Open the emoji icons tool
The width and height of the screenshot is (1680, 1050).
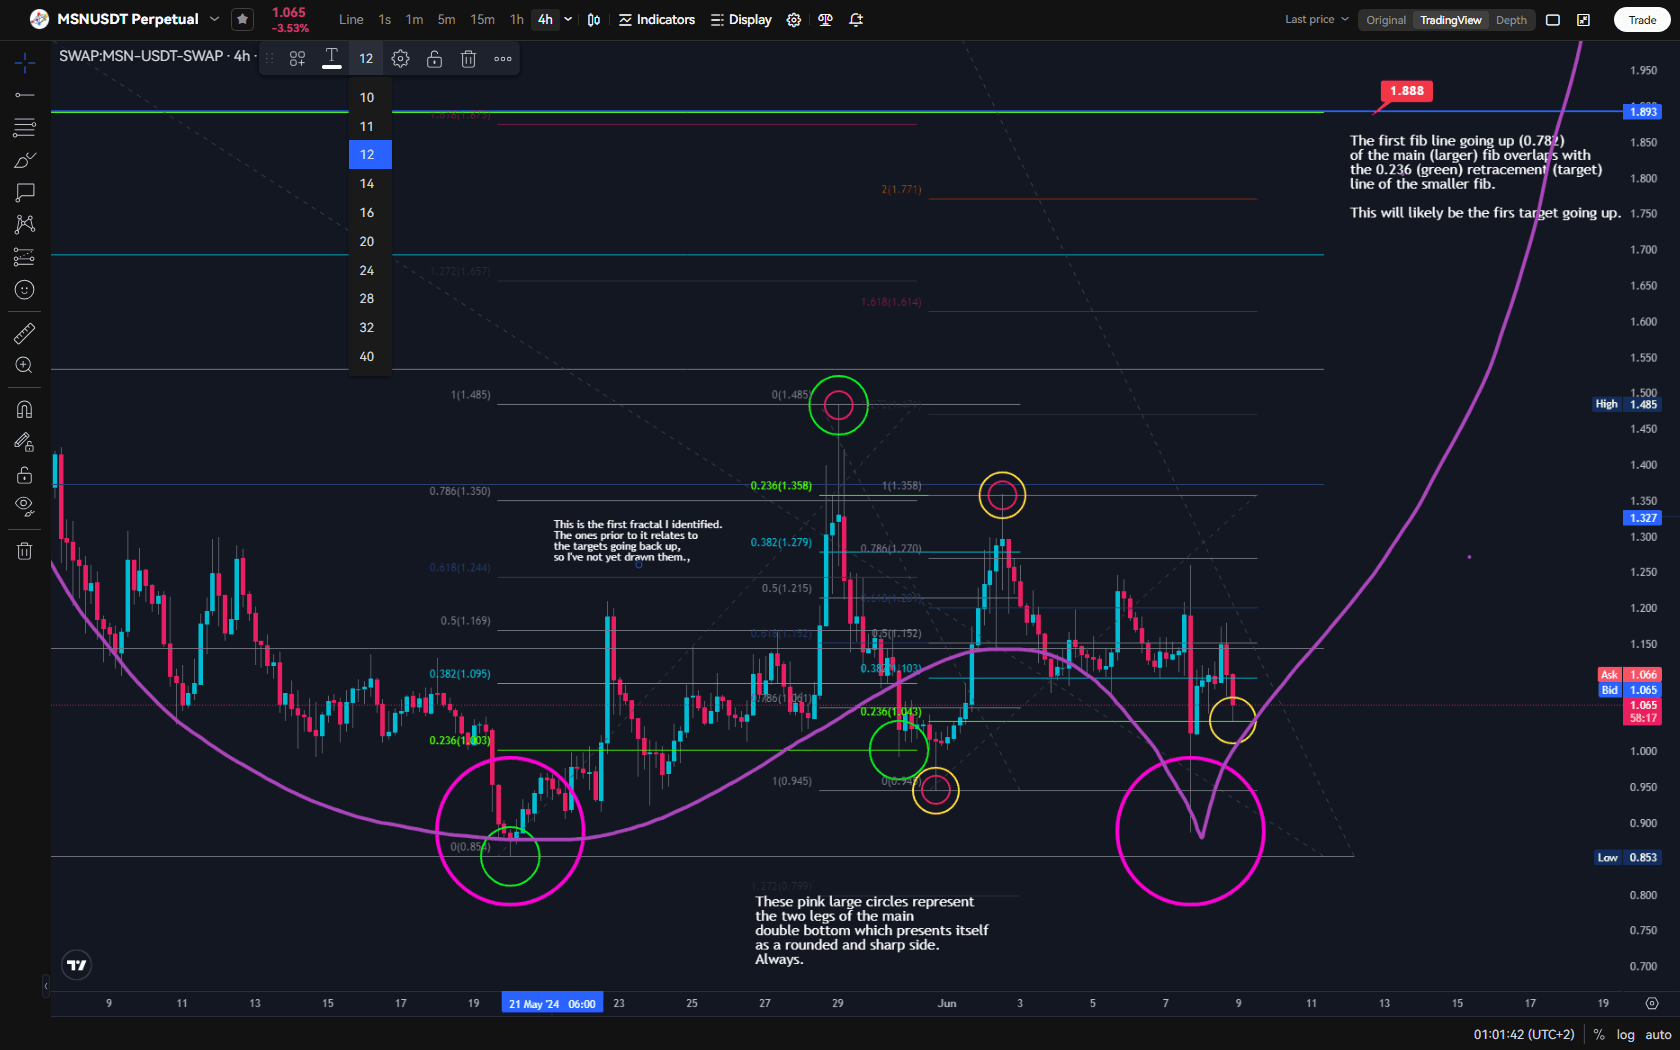click(25, 290)
